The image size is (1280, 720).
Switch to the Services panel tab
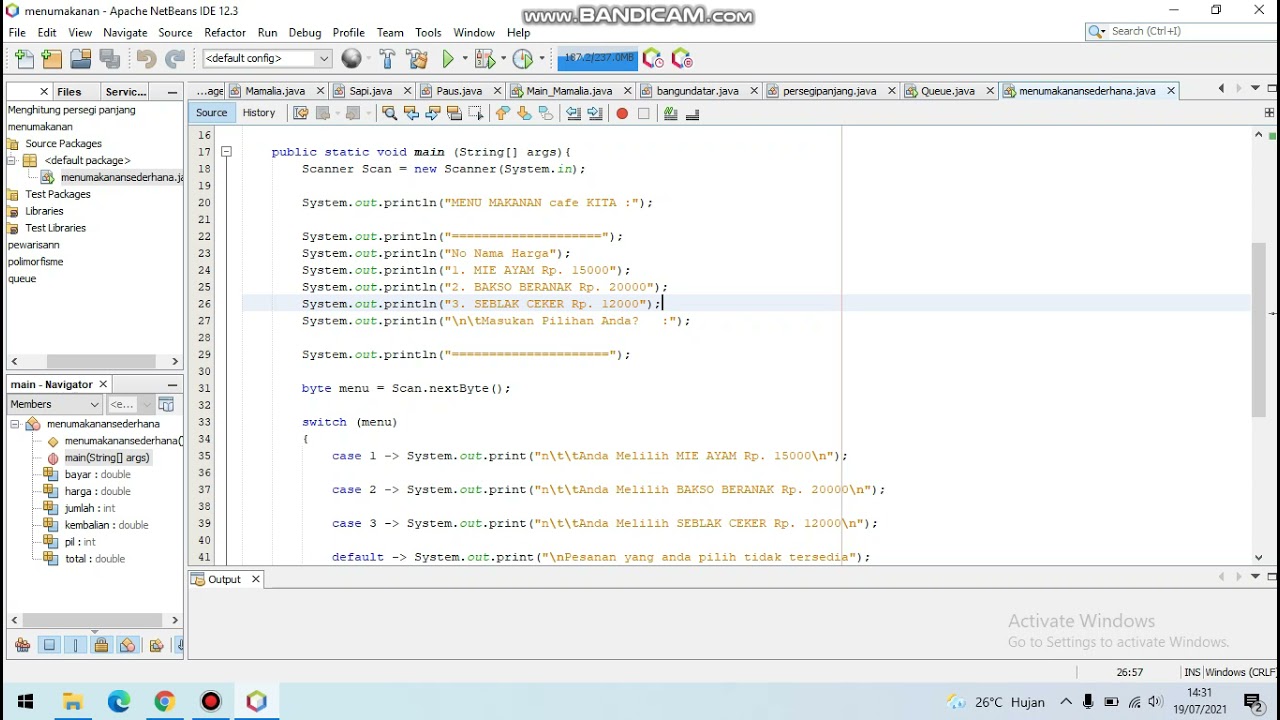[x=126, y=91]
